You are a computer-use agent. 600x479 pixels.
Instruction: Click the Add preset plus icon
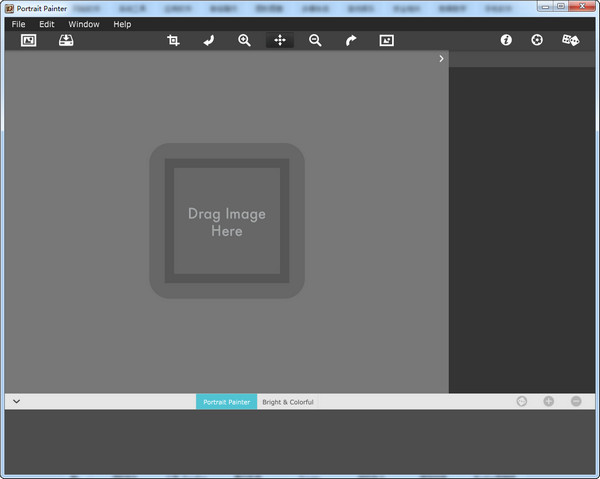549,401
